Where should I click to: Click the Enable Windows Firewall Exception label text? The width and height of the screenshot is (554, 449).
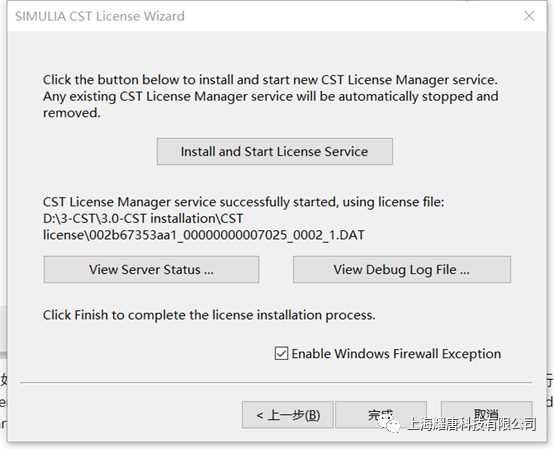tap(396, 354)
